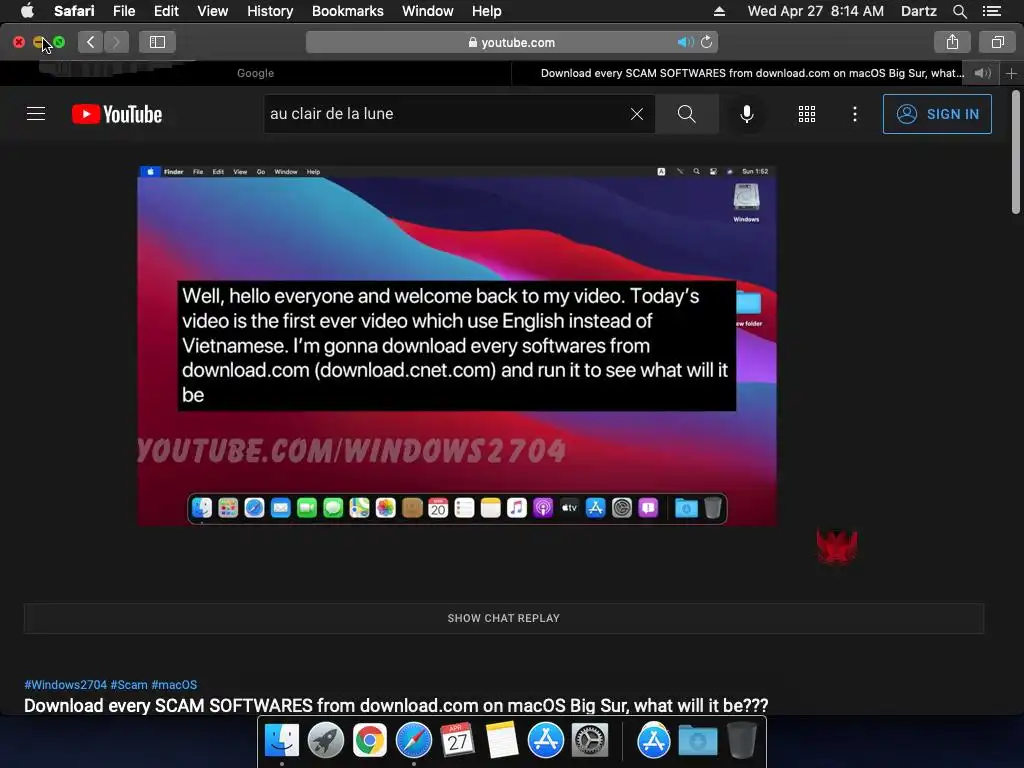Open the #Windows2704 hashtag
1024x768 pixels.
65,684
